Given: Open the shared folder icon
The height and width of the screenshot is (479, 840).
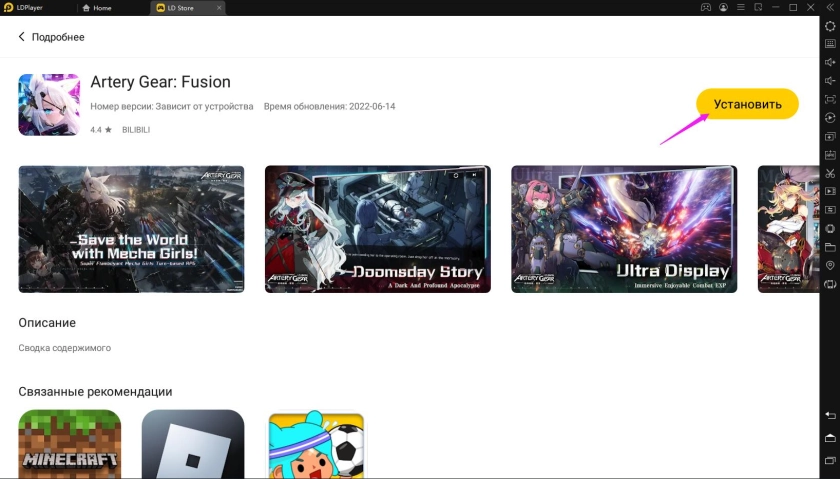Looking at the screenshot, I should (x=830, y=246).
